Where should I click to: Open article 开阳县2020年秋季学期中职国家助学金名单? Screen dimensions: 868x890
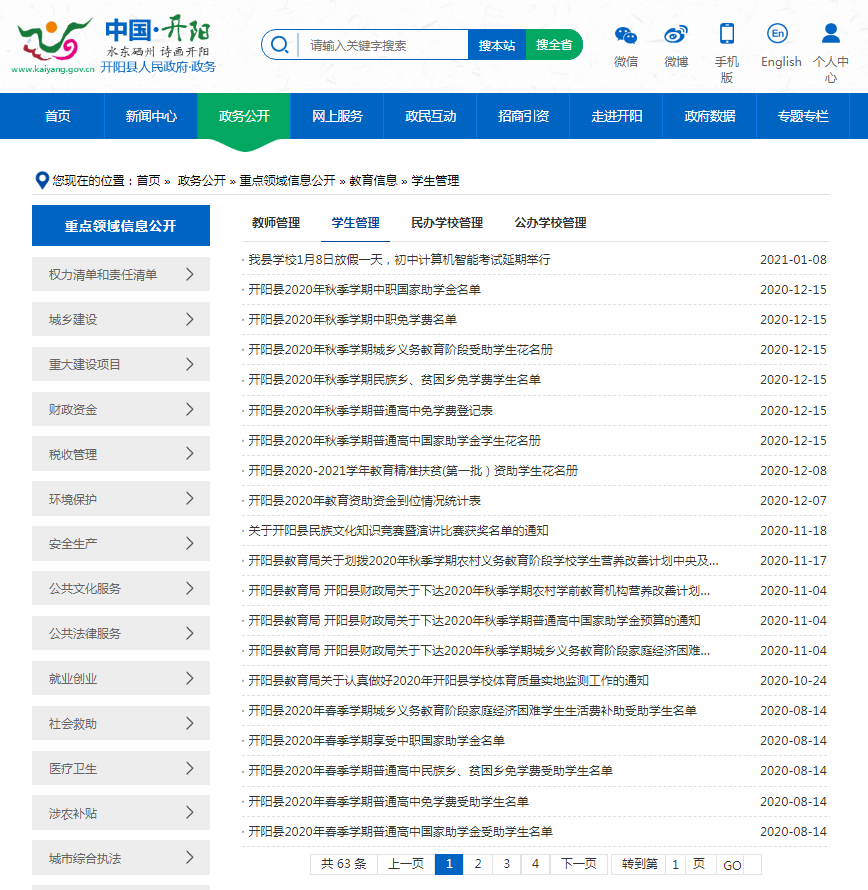pos(365,290)
